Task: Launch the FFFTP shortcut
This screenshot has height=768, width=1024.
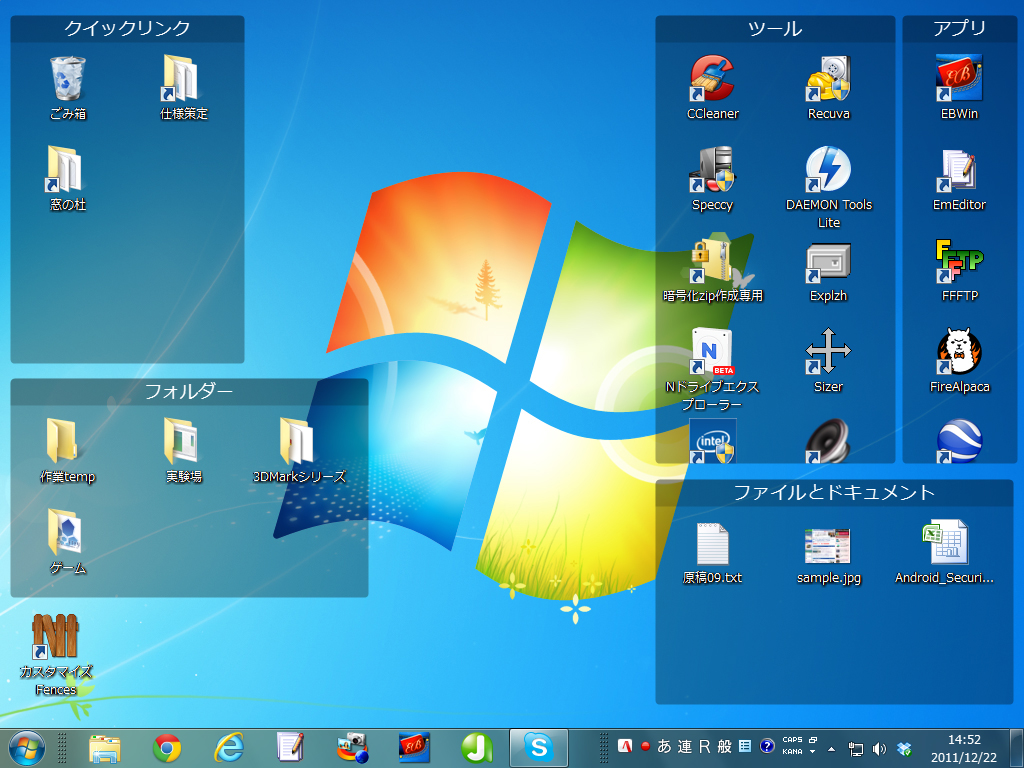Action: (959, 269)
